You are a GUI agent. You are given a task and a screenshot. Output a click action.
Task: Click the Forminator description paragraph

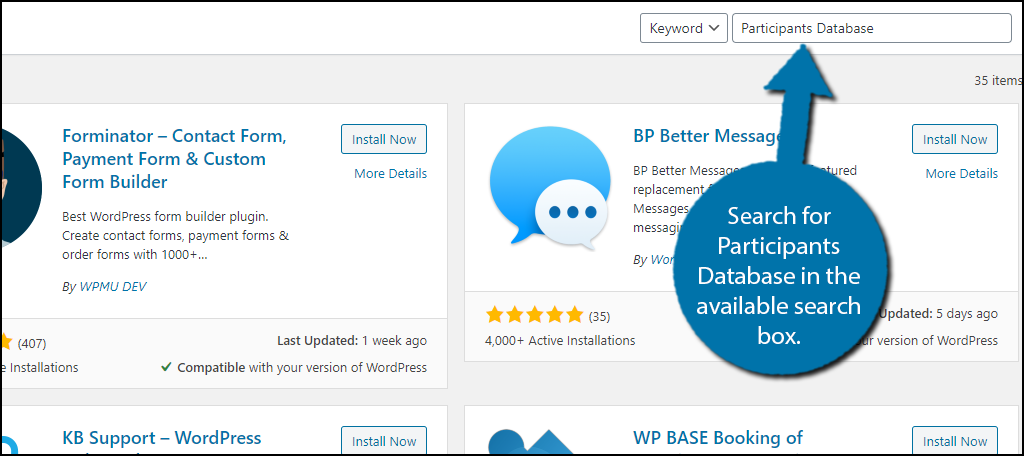[x=176, y=235]
